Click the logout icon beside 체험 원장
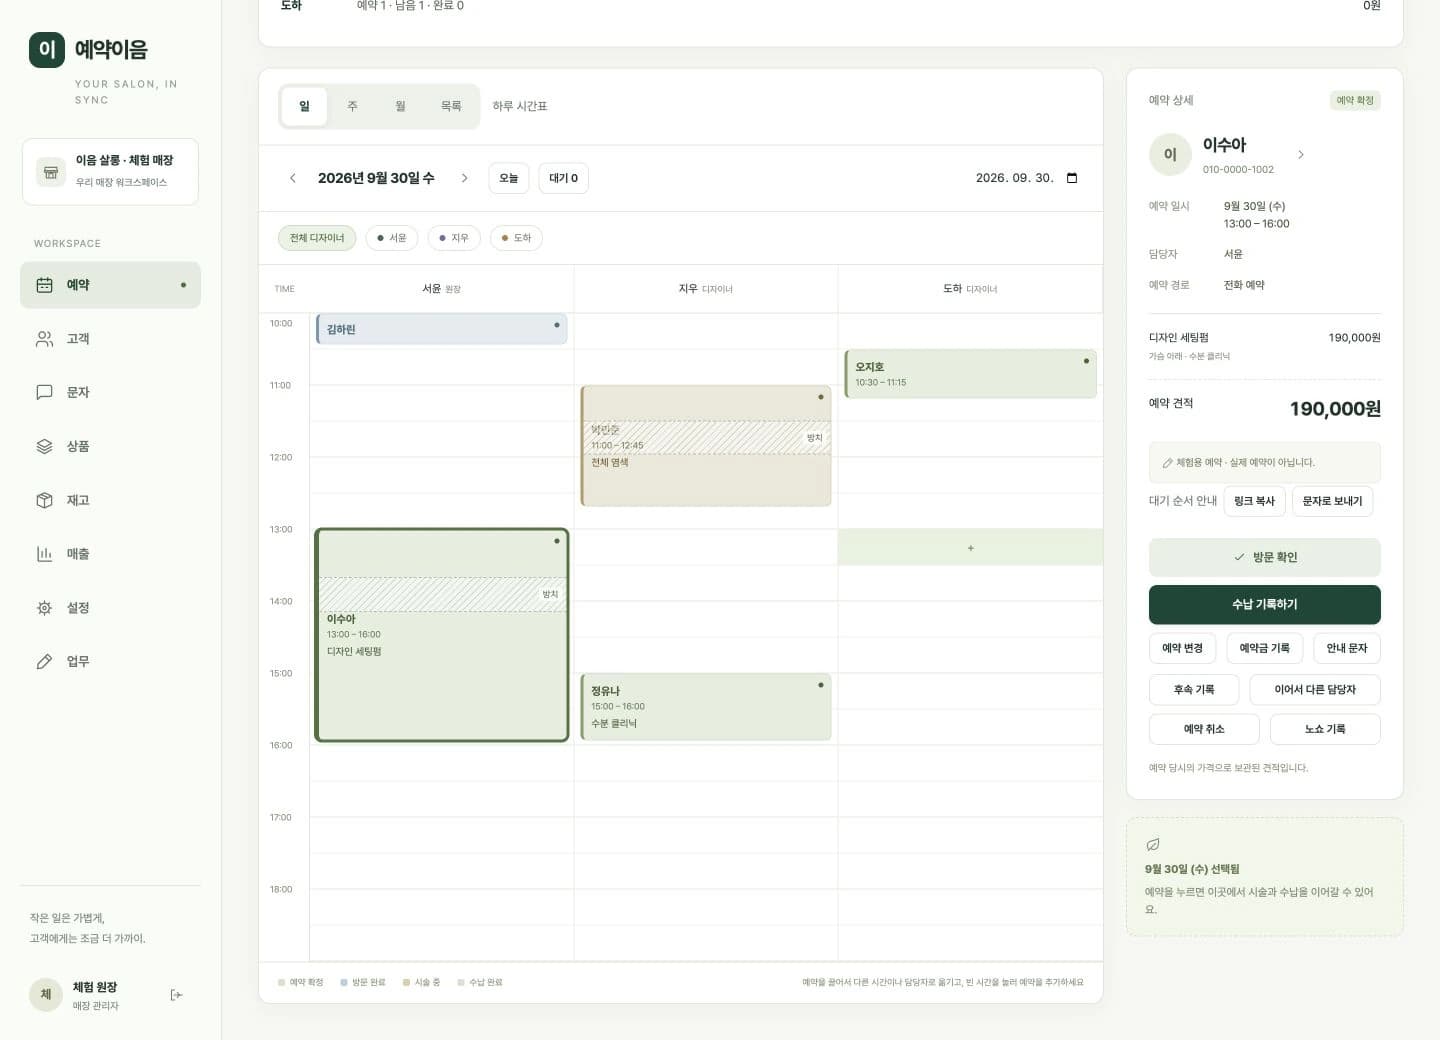The image size is (1440, 1040). click(176, 995)
